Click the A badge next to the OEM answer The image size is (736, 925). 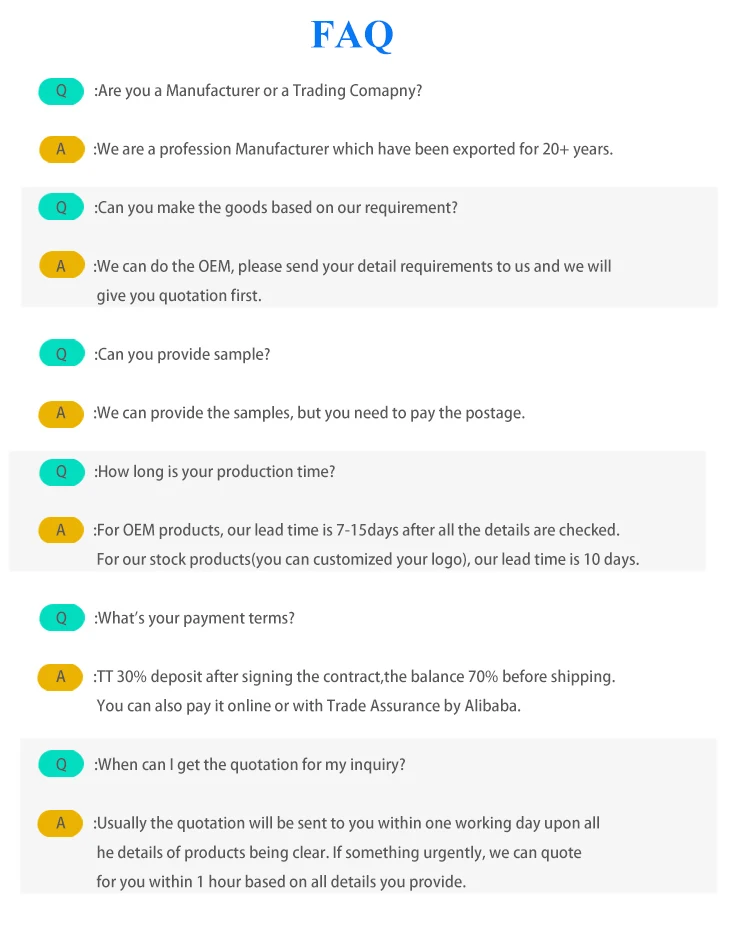[61, 266]
